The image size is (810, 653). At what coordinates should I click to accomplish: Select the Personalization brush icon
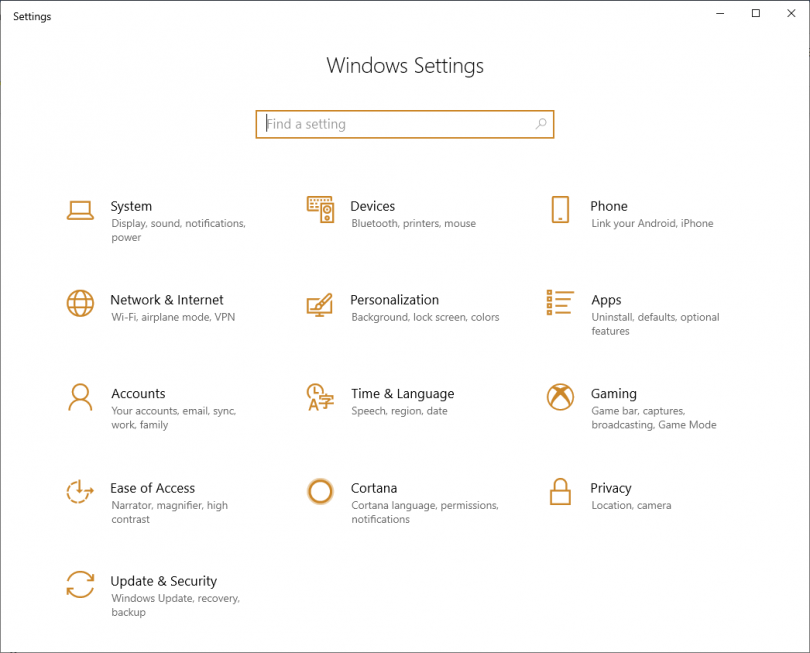pos(320,305)
